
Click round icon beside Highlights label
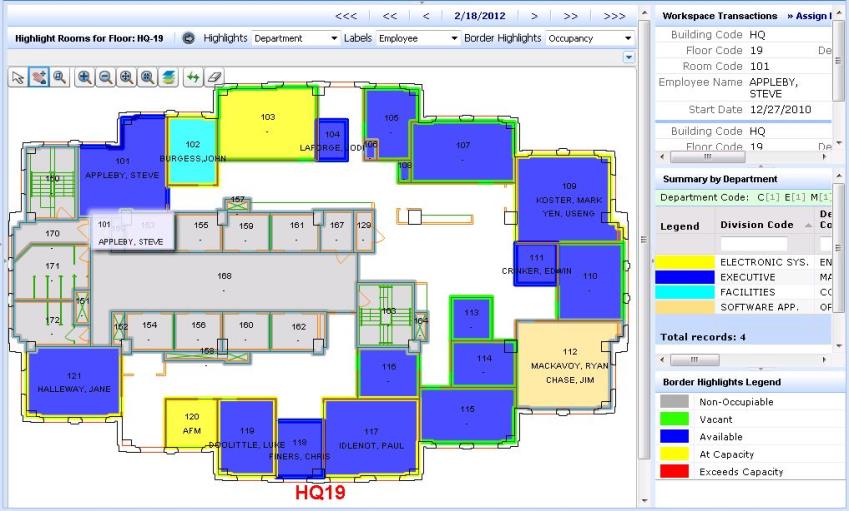(x=190, y=38)
